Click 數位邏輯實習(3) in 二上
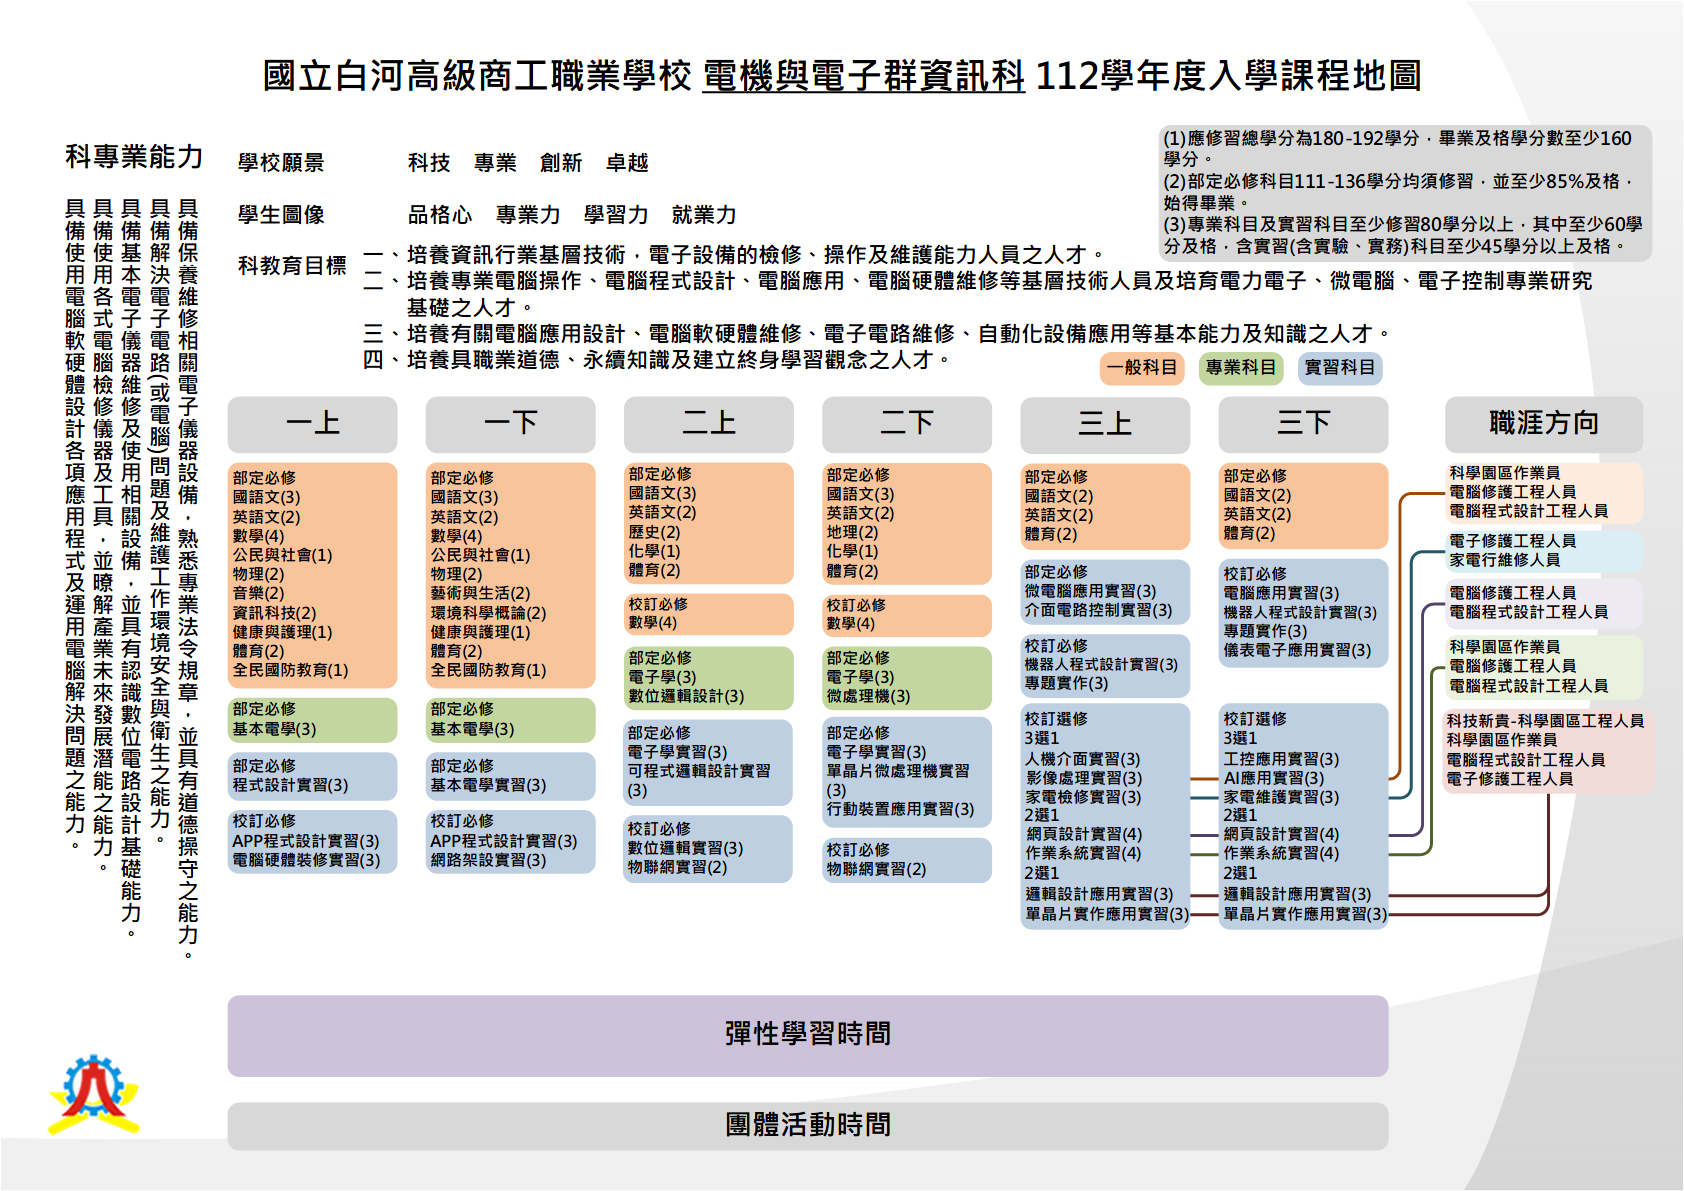Image resolution: width=1684 pixels, height=1191 pixels. [685, 848]
